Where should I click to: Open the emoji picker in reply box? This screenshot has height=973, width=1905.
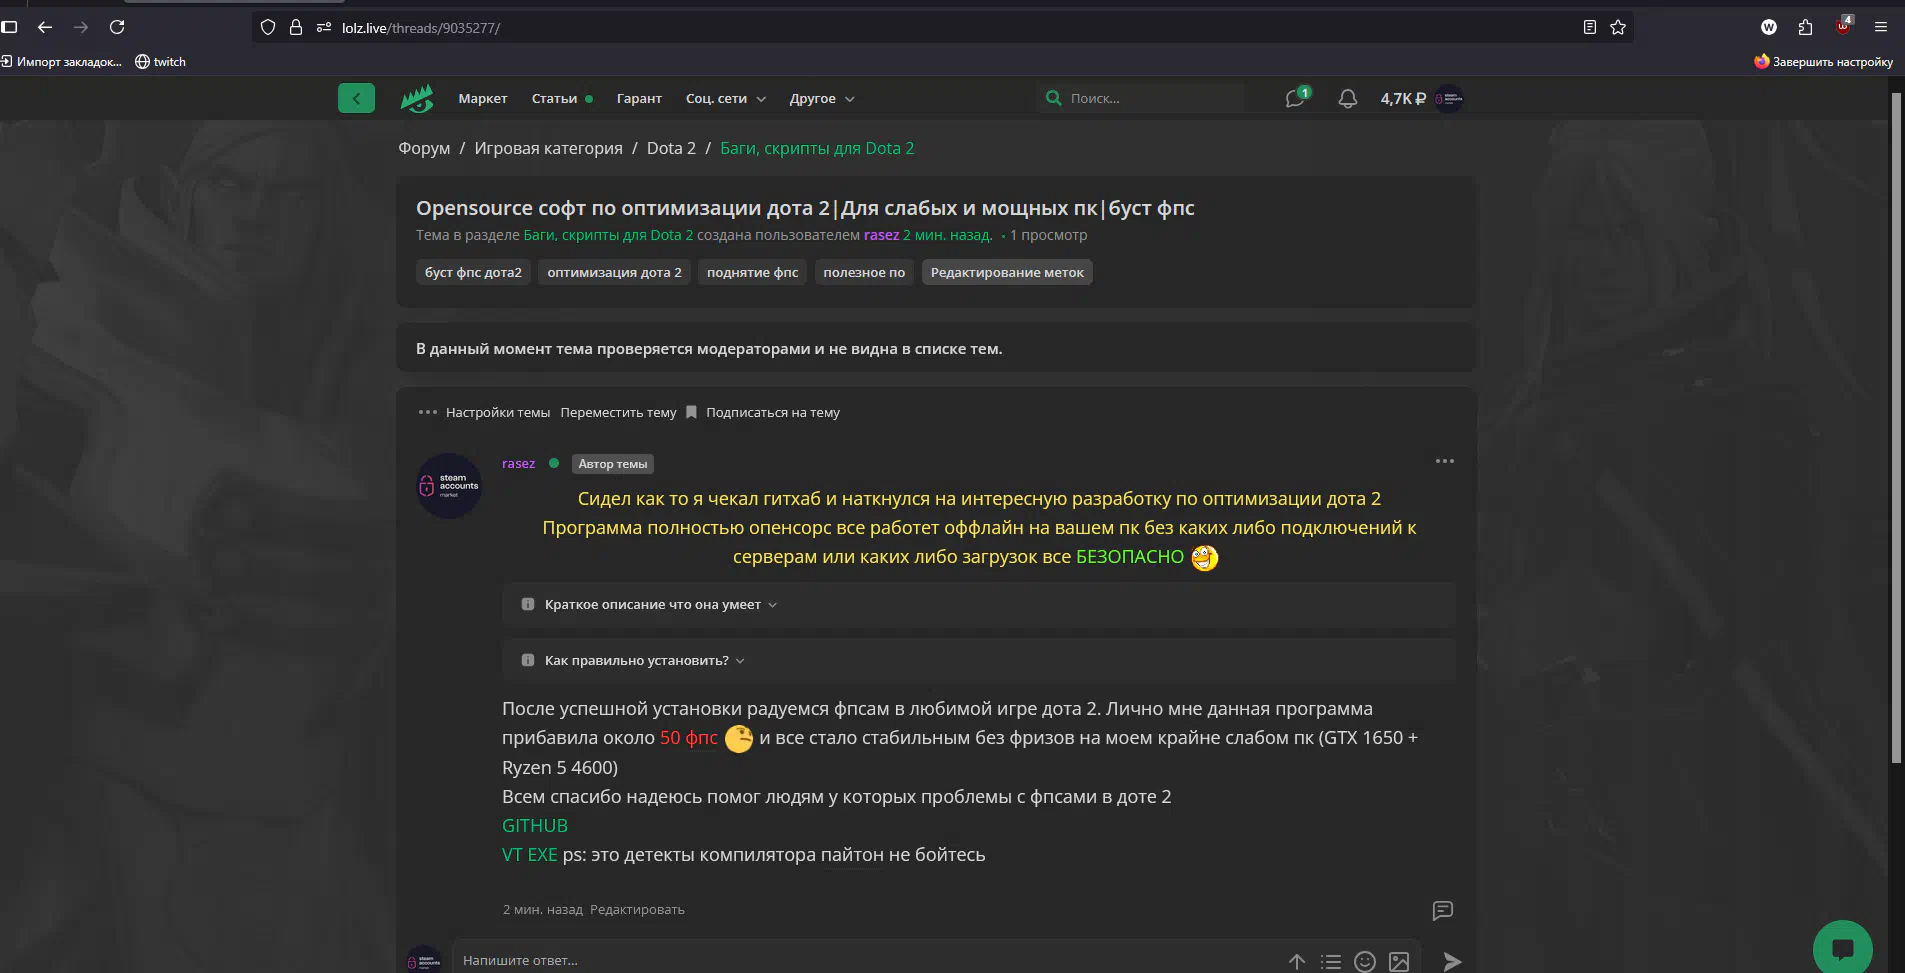click(1365, 961)
